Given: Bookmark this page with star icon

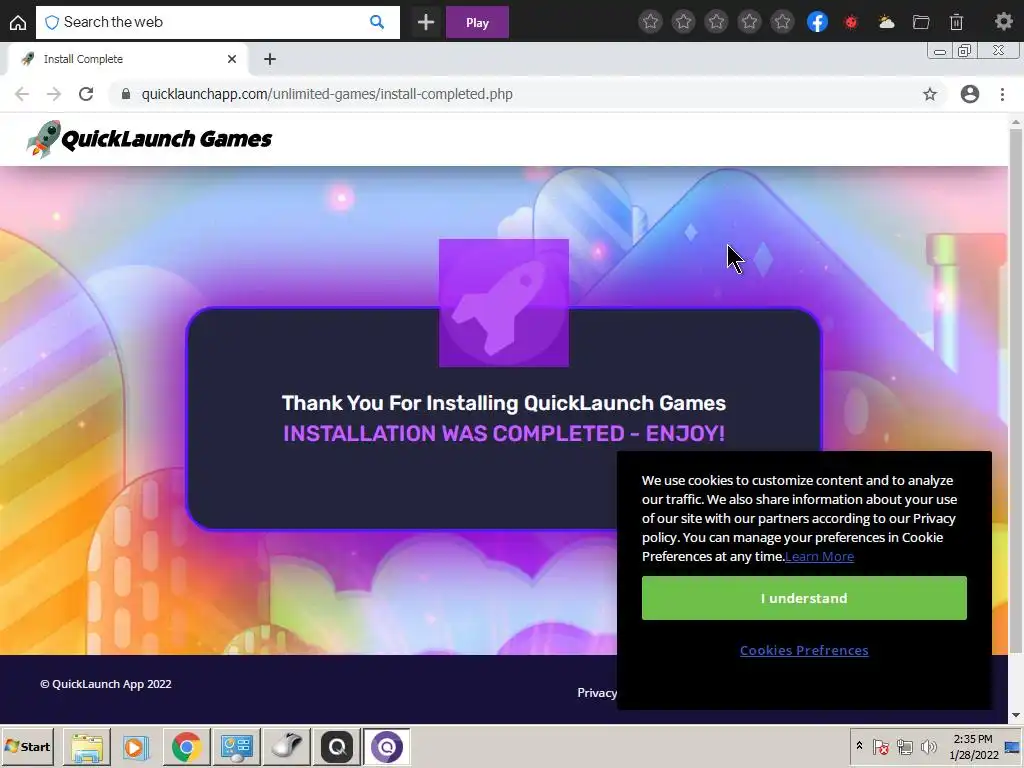Looking at the screenshot, I should click(930, 94).
